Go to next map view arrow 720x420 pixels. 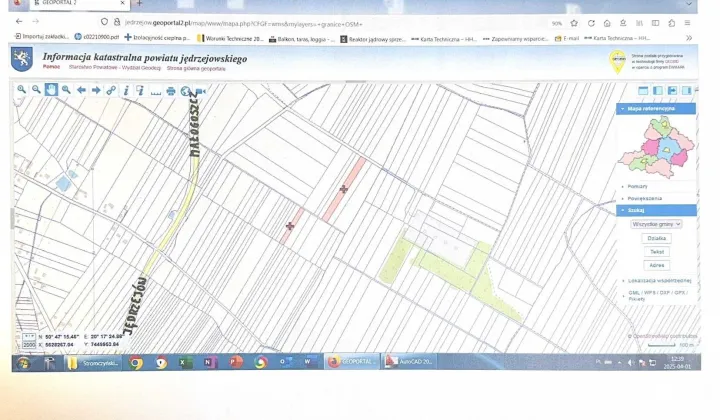[97, 90]
